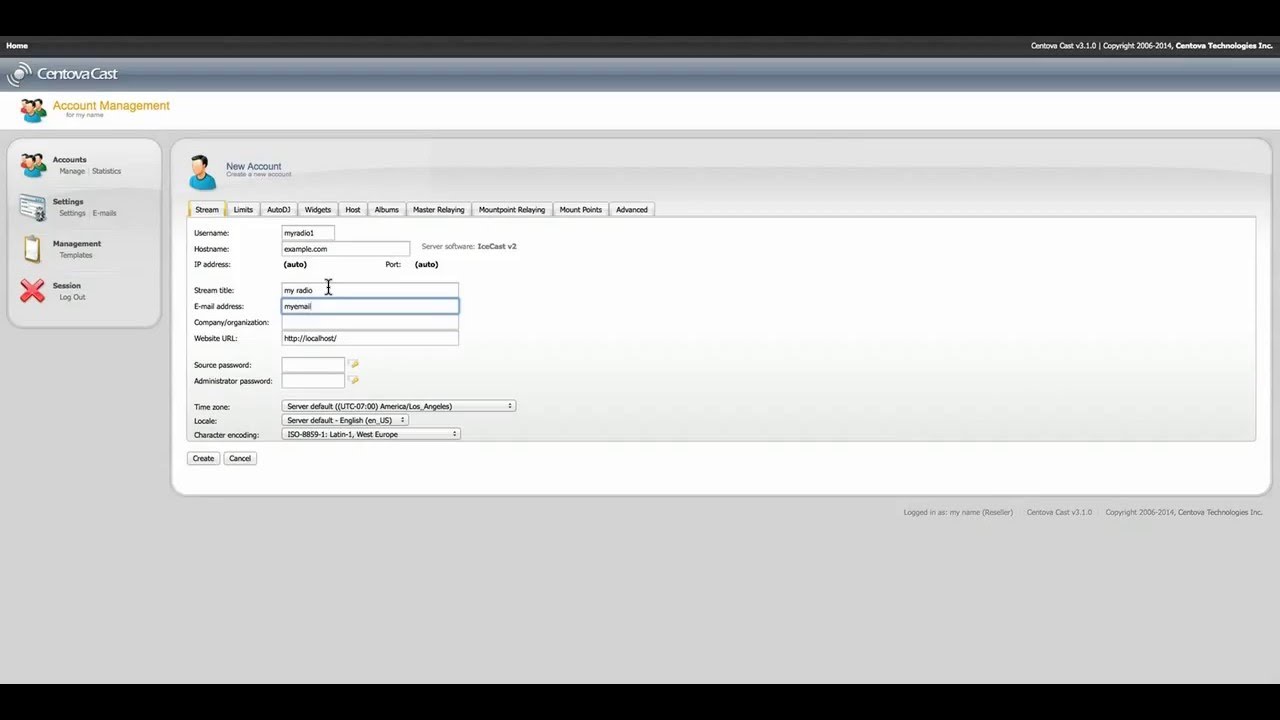Click the Username input field

pos(308,233)
